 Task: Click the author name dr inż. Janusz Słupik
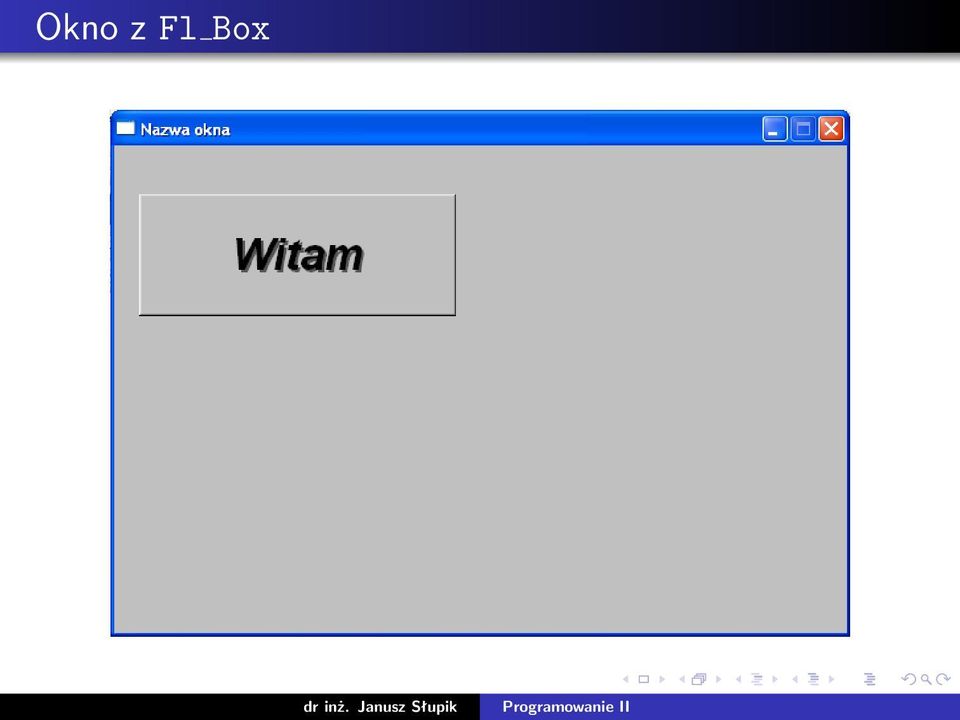coord(380,707)
